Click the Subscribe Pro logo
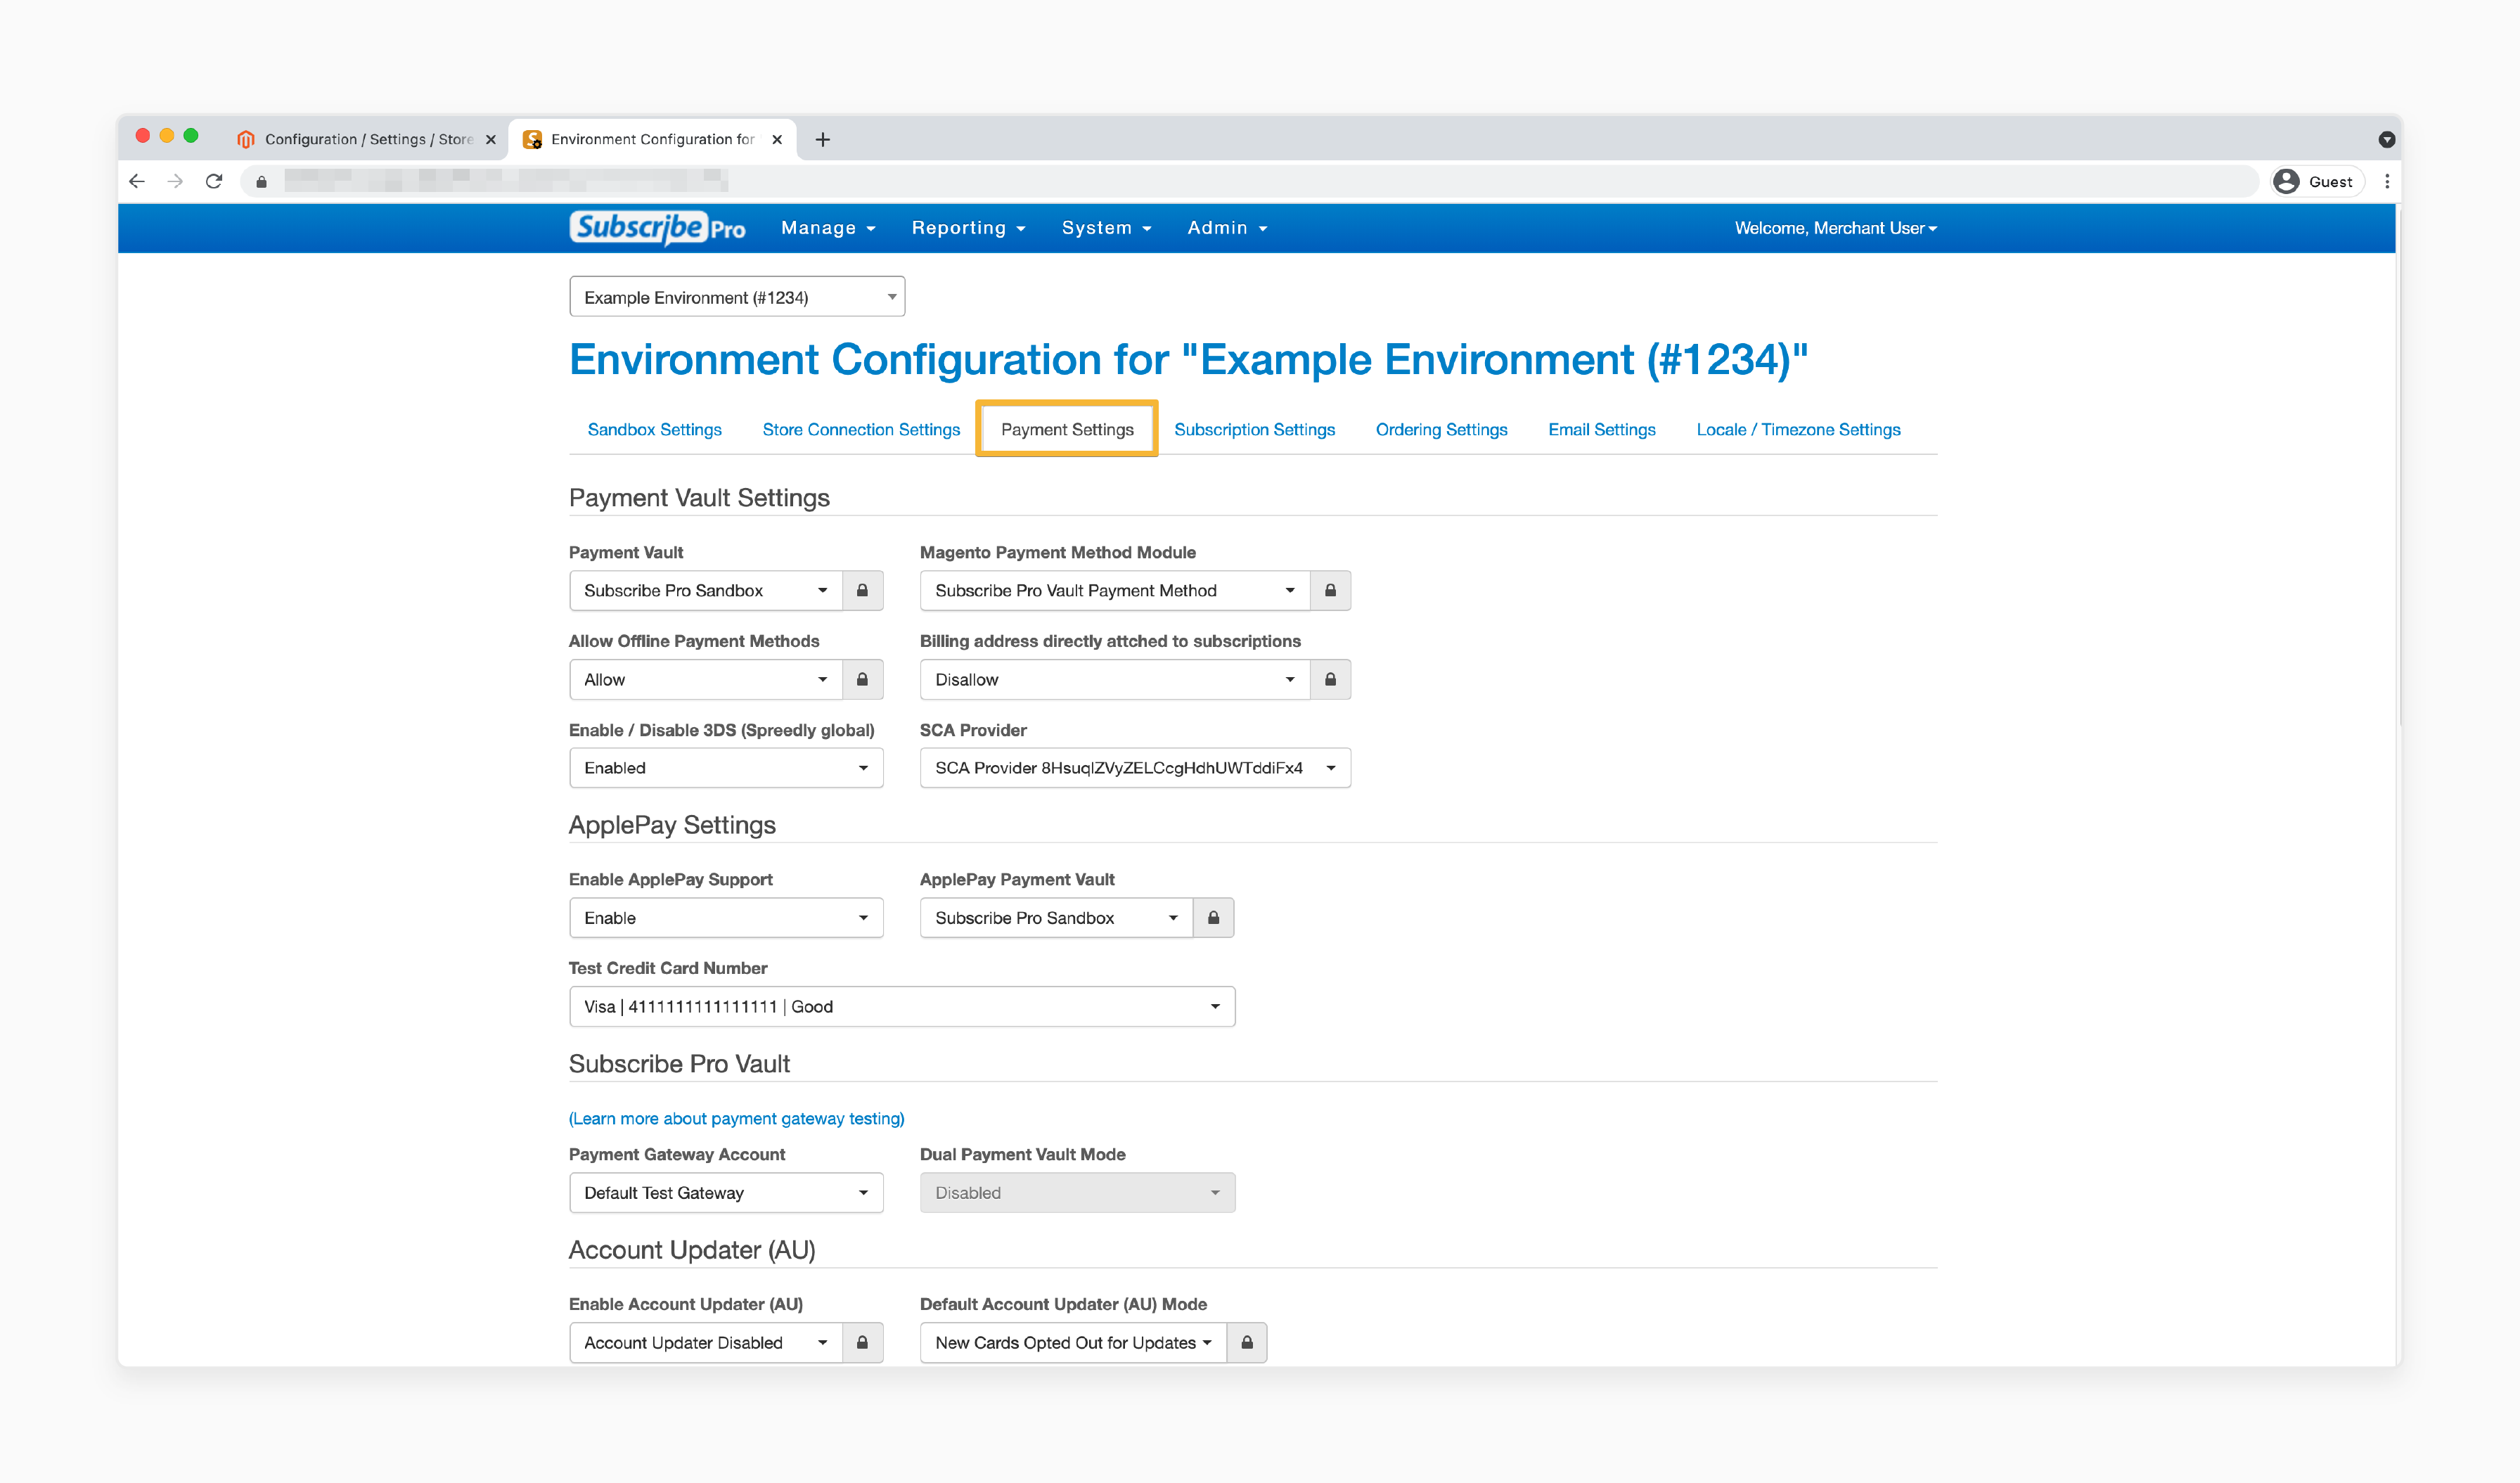This screenshot has width=2520, height=1483. tap(657, 228)
